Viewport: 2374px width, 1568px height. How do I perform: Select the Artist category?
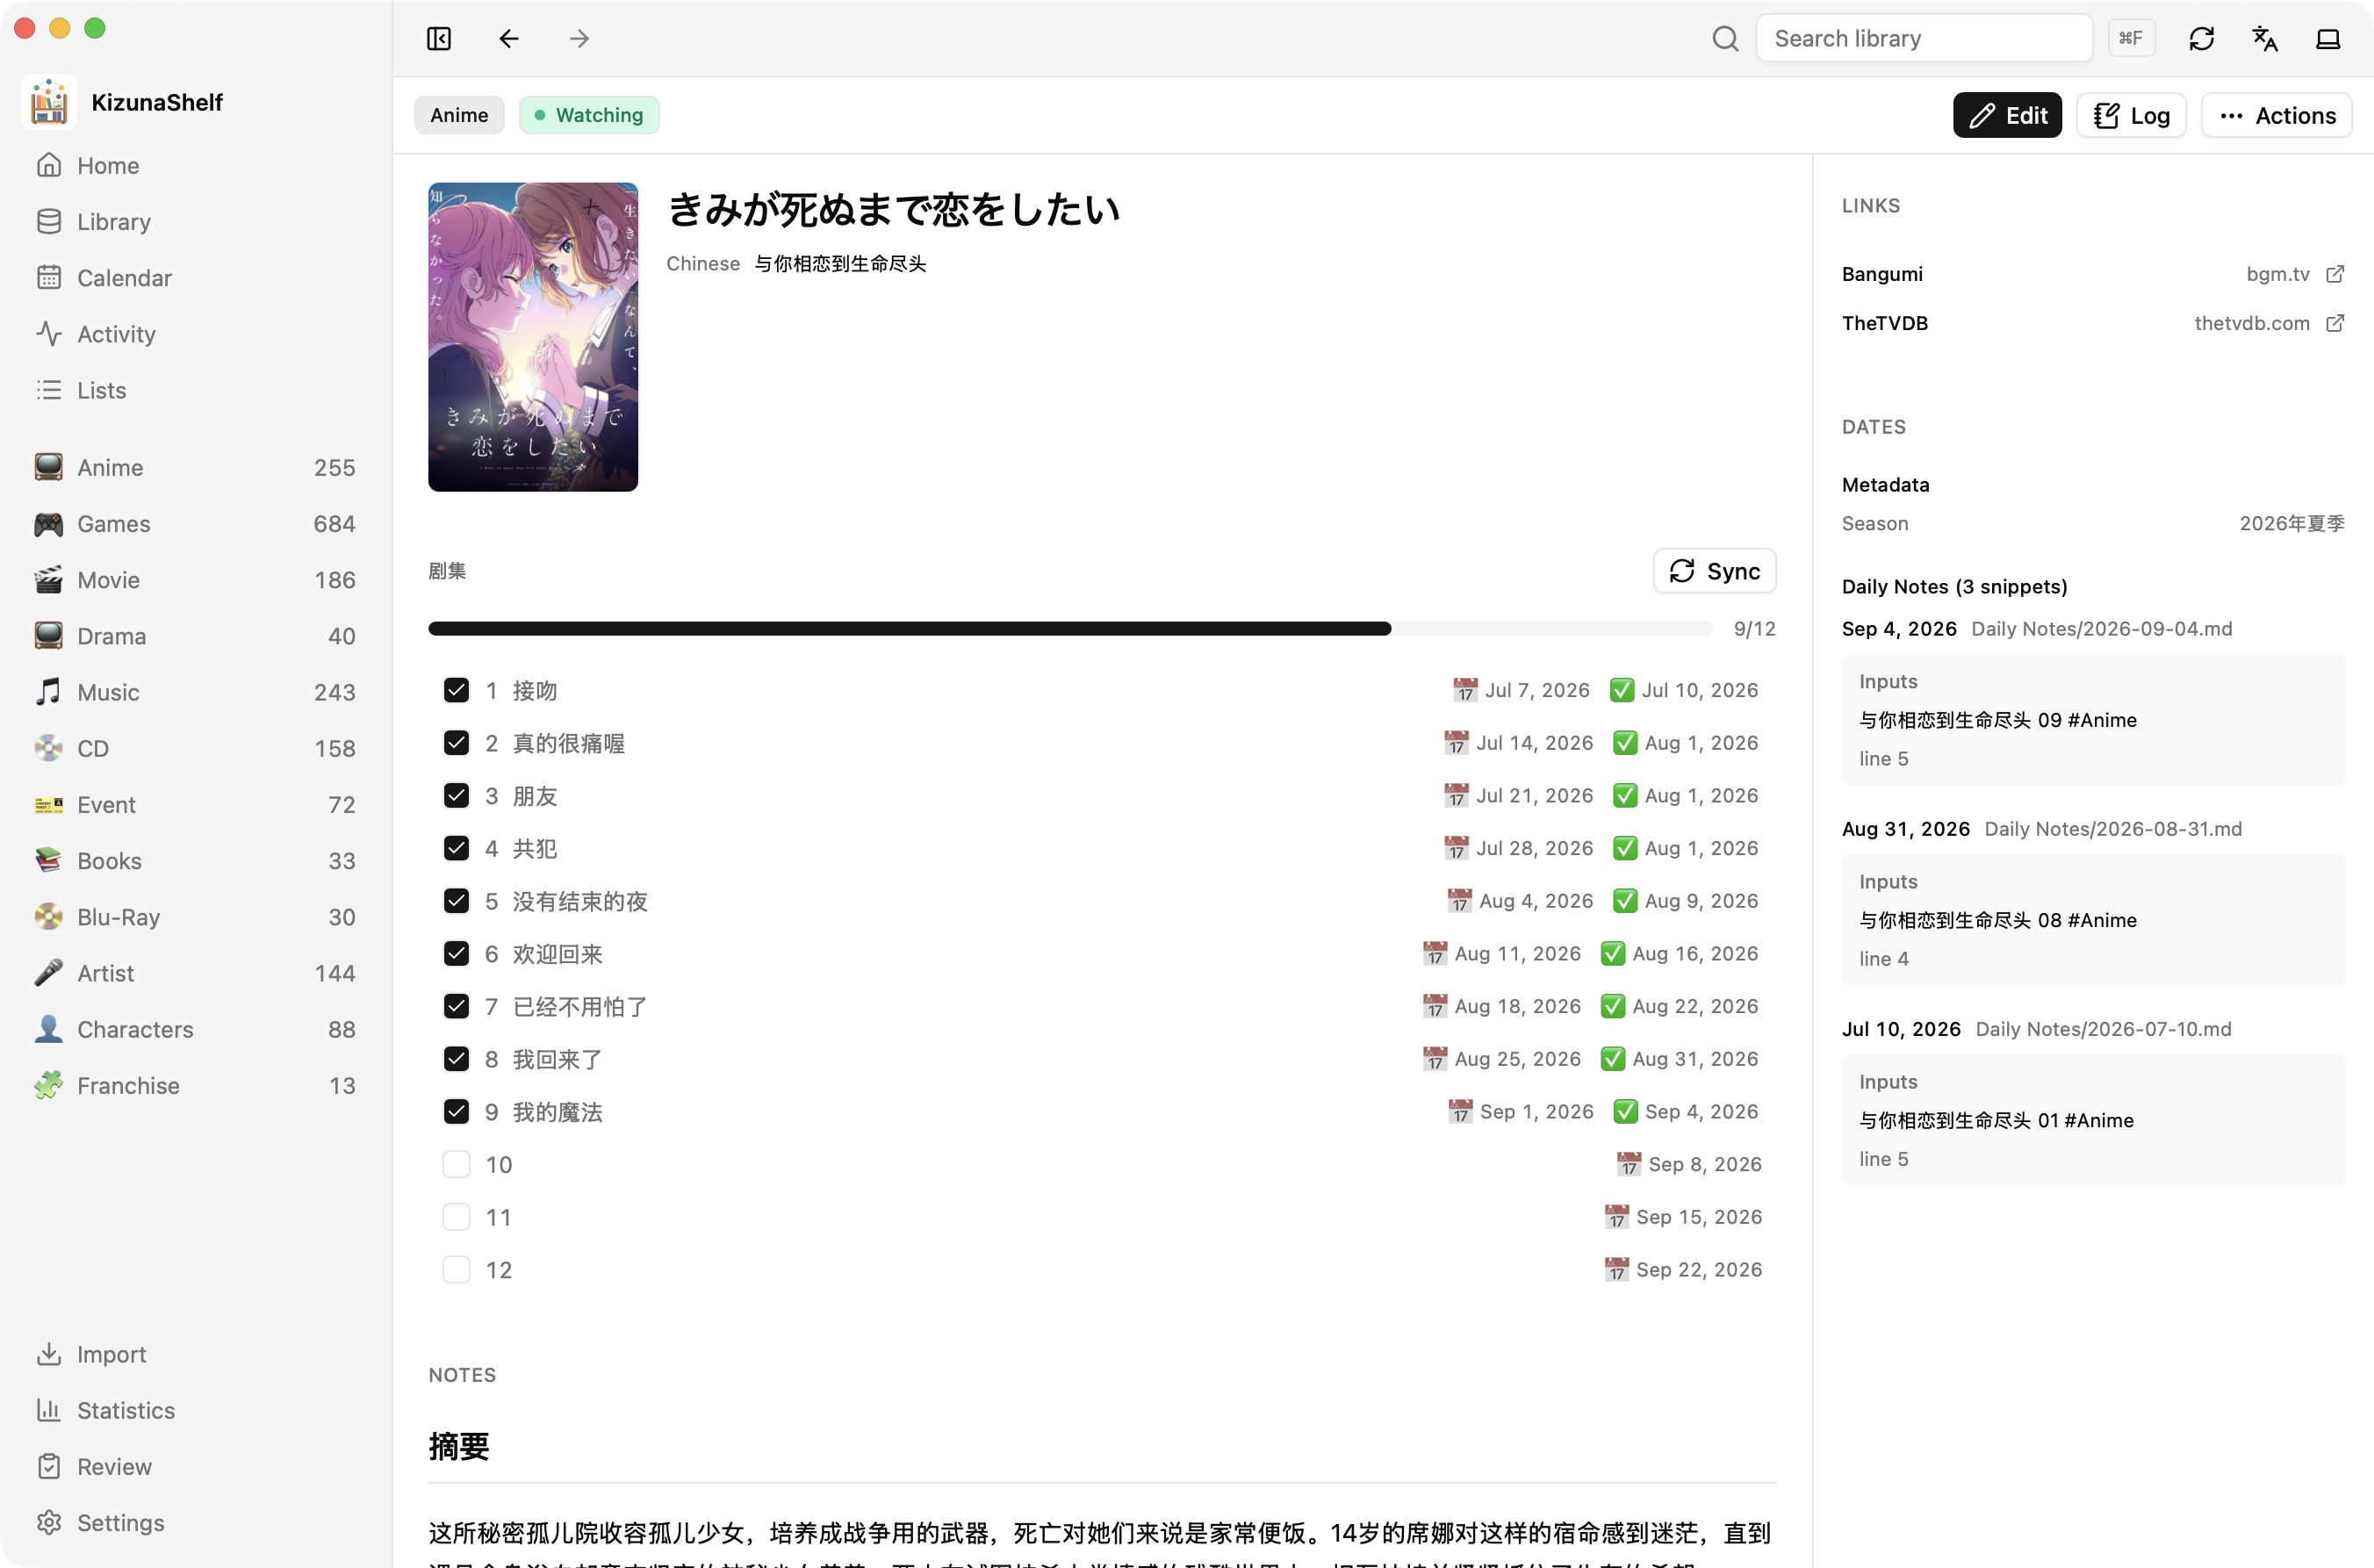pos(196,973)
